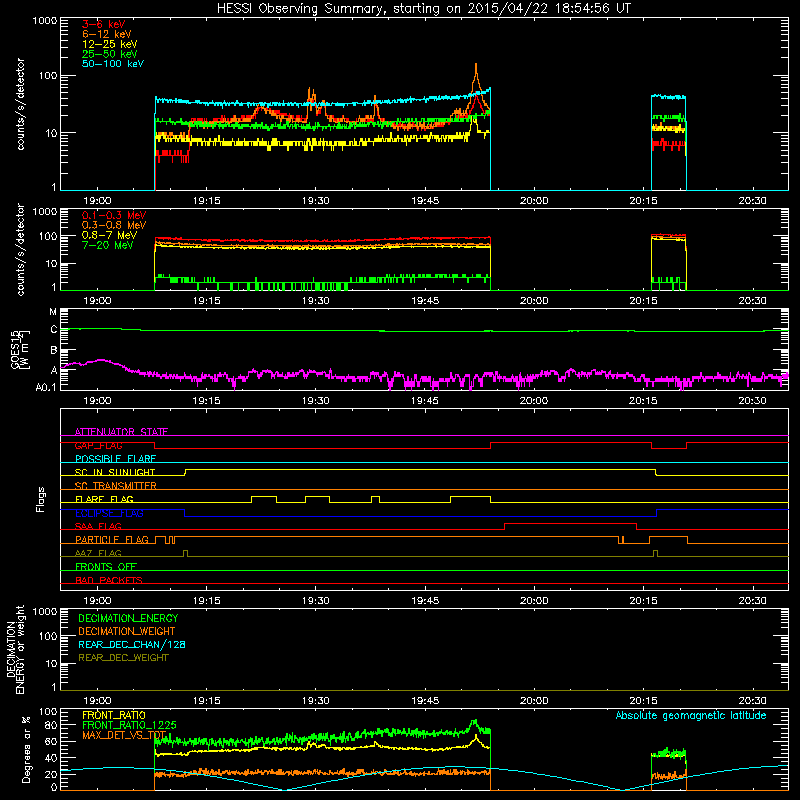
Task: Click the raised SAA_FLAG step segment
Action: 570,523
